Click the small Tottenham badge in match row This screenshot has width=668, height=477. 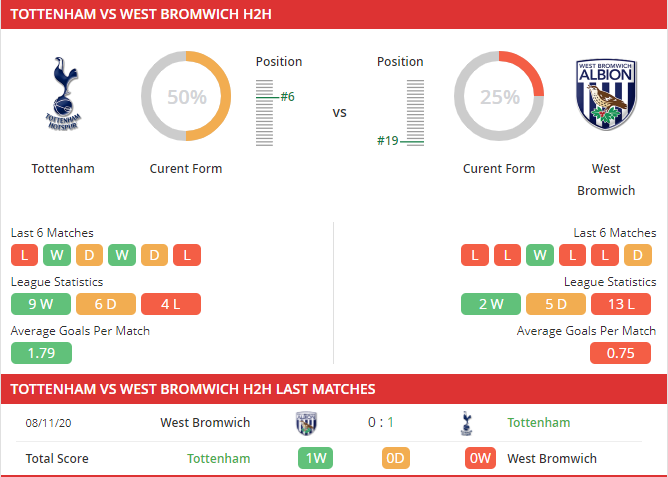pos(466,423)
